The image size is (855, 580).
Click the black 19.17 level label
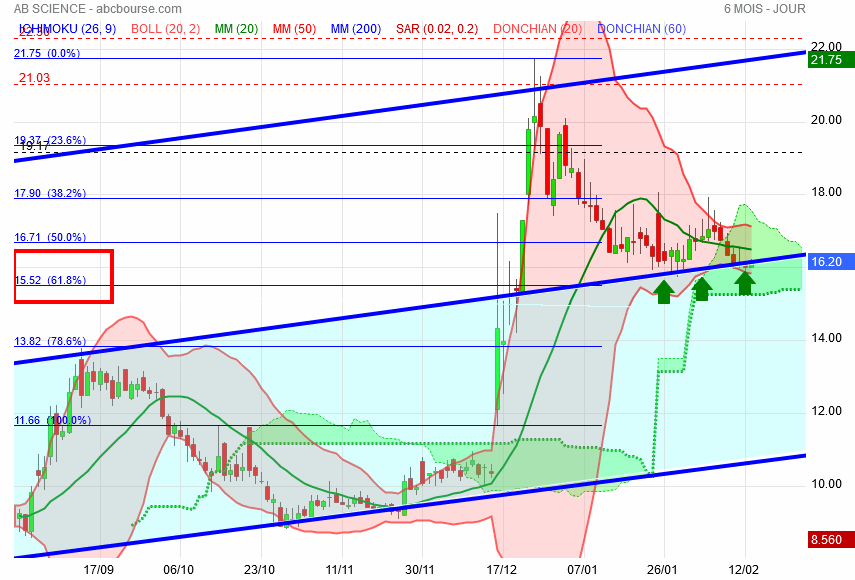click(35, 146)
